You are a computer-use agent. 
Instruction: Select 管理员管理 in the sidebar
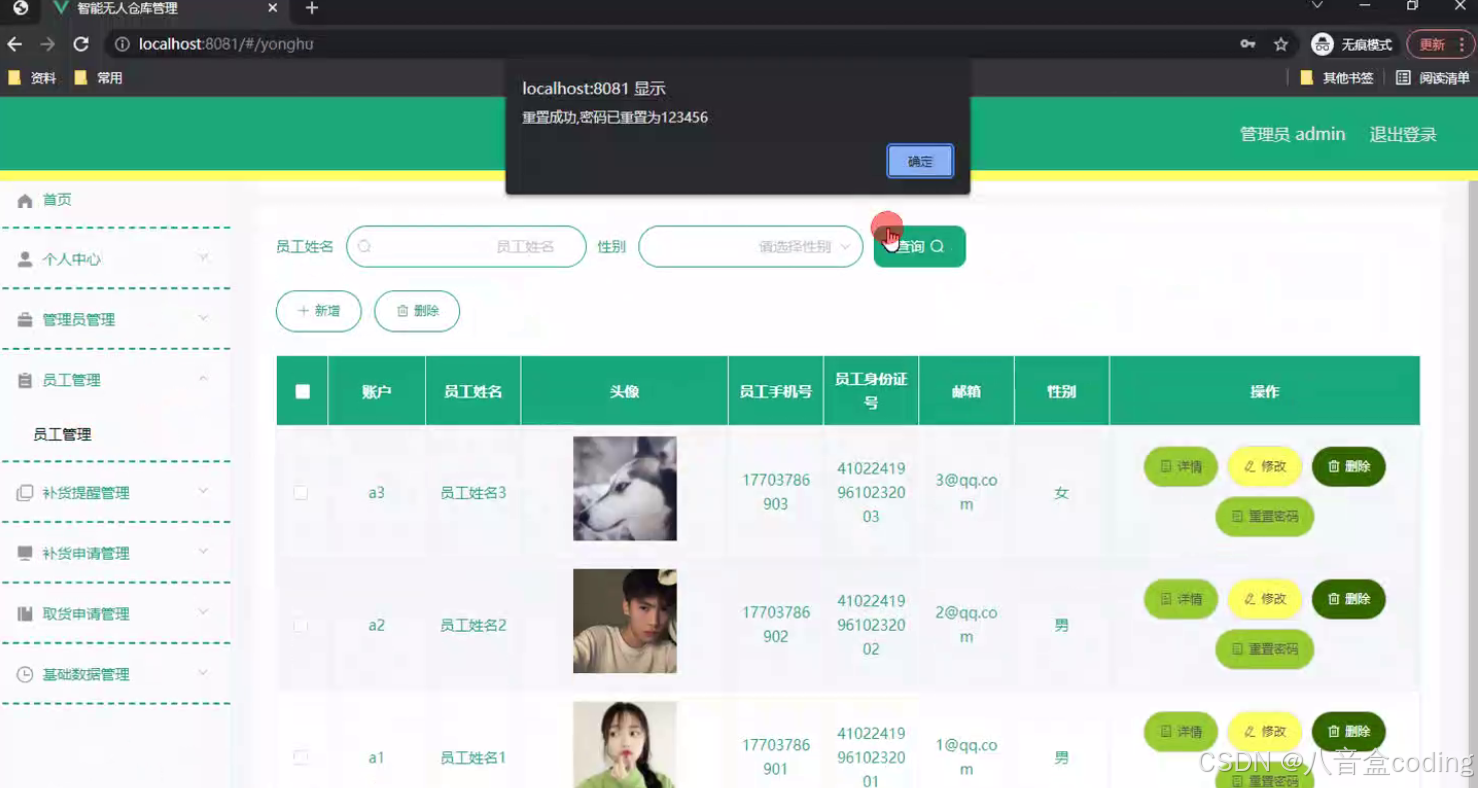click(x=78, y=320)
